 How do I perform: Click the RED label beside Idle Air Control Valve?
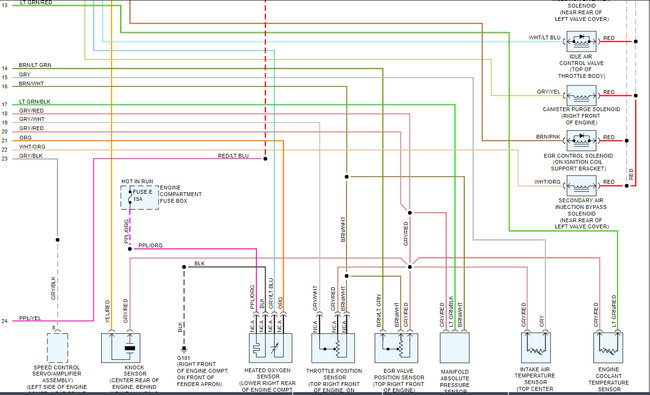click(x=609, y=38)
